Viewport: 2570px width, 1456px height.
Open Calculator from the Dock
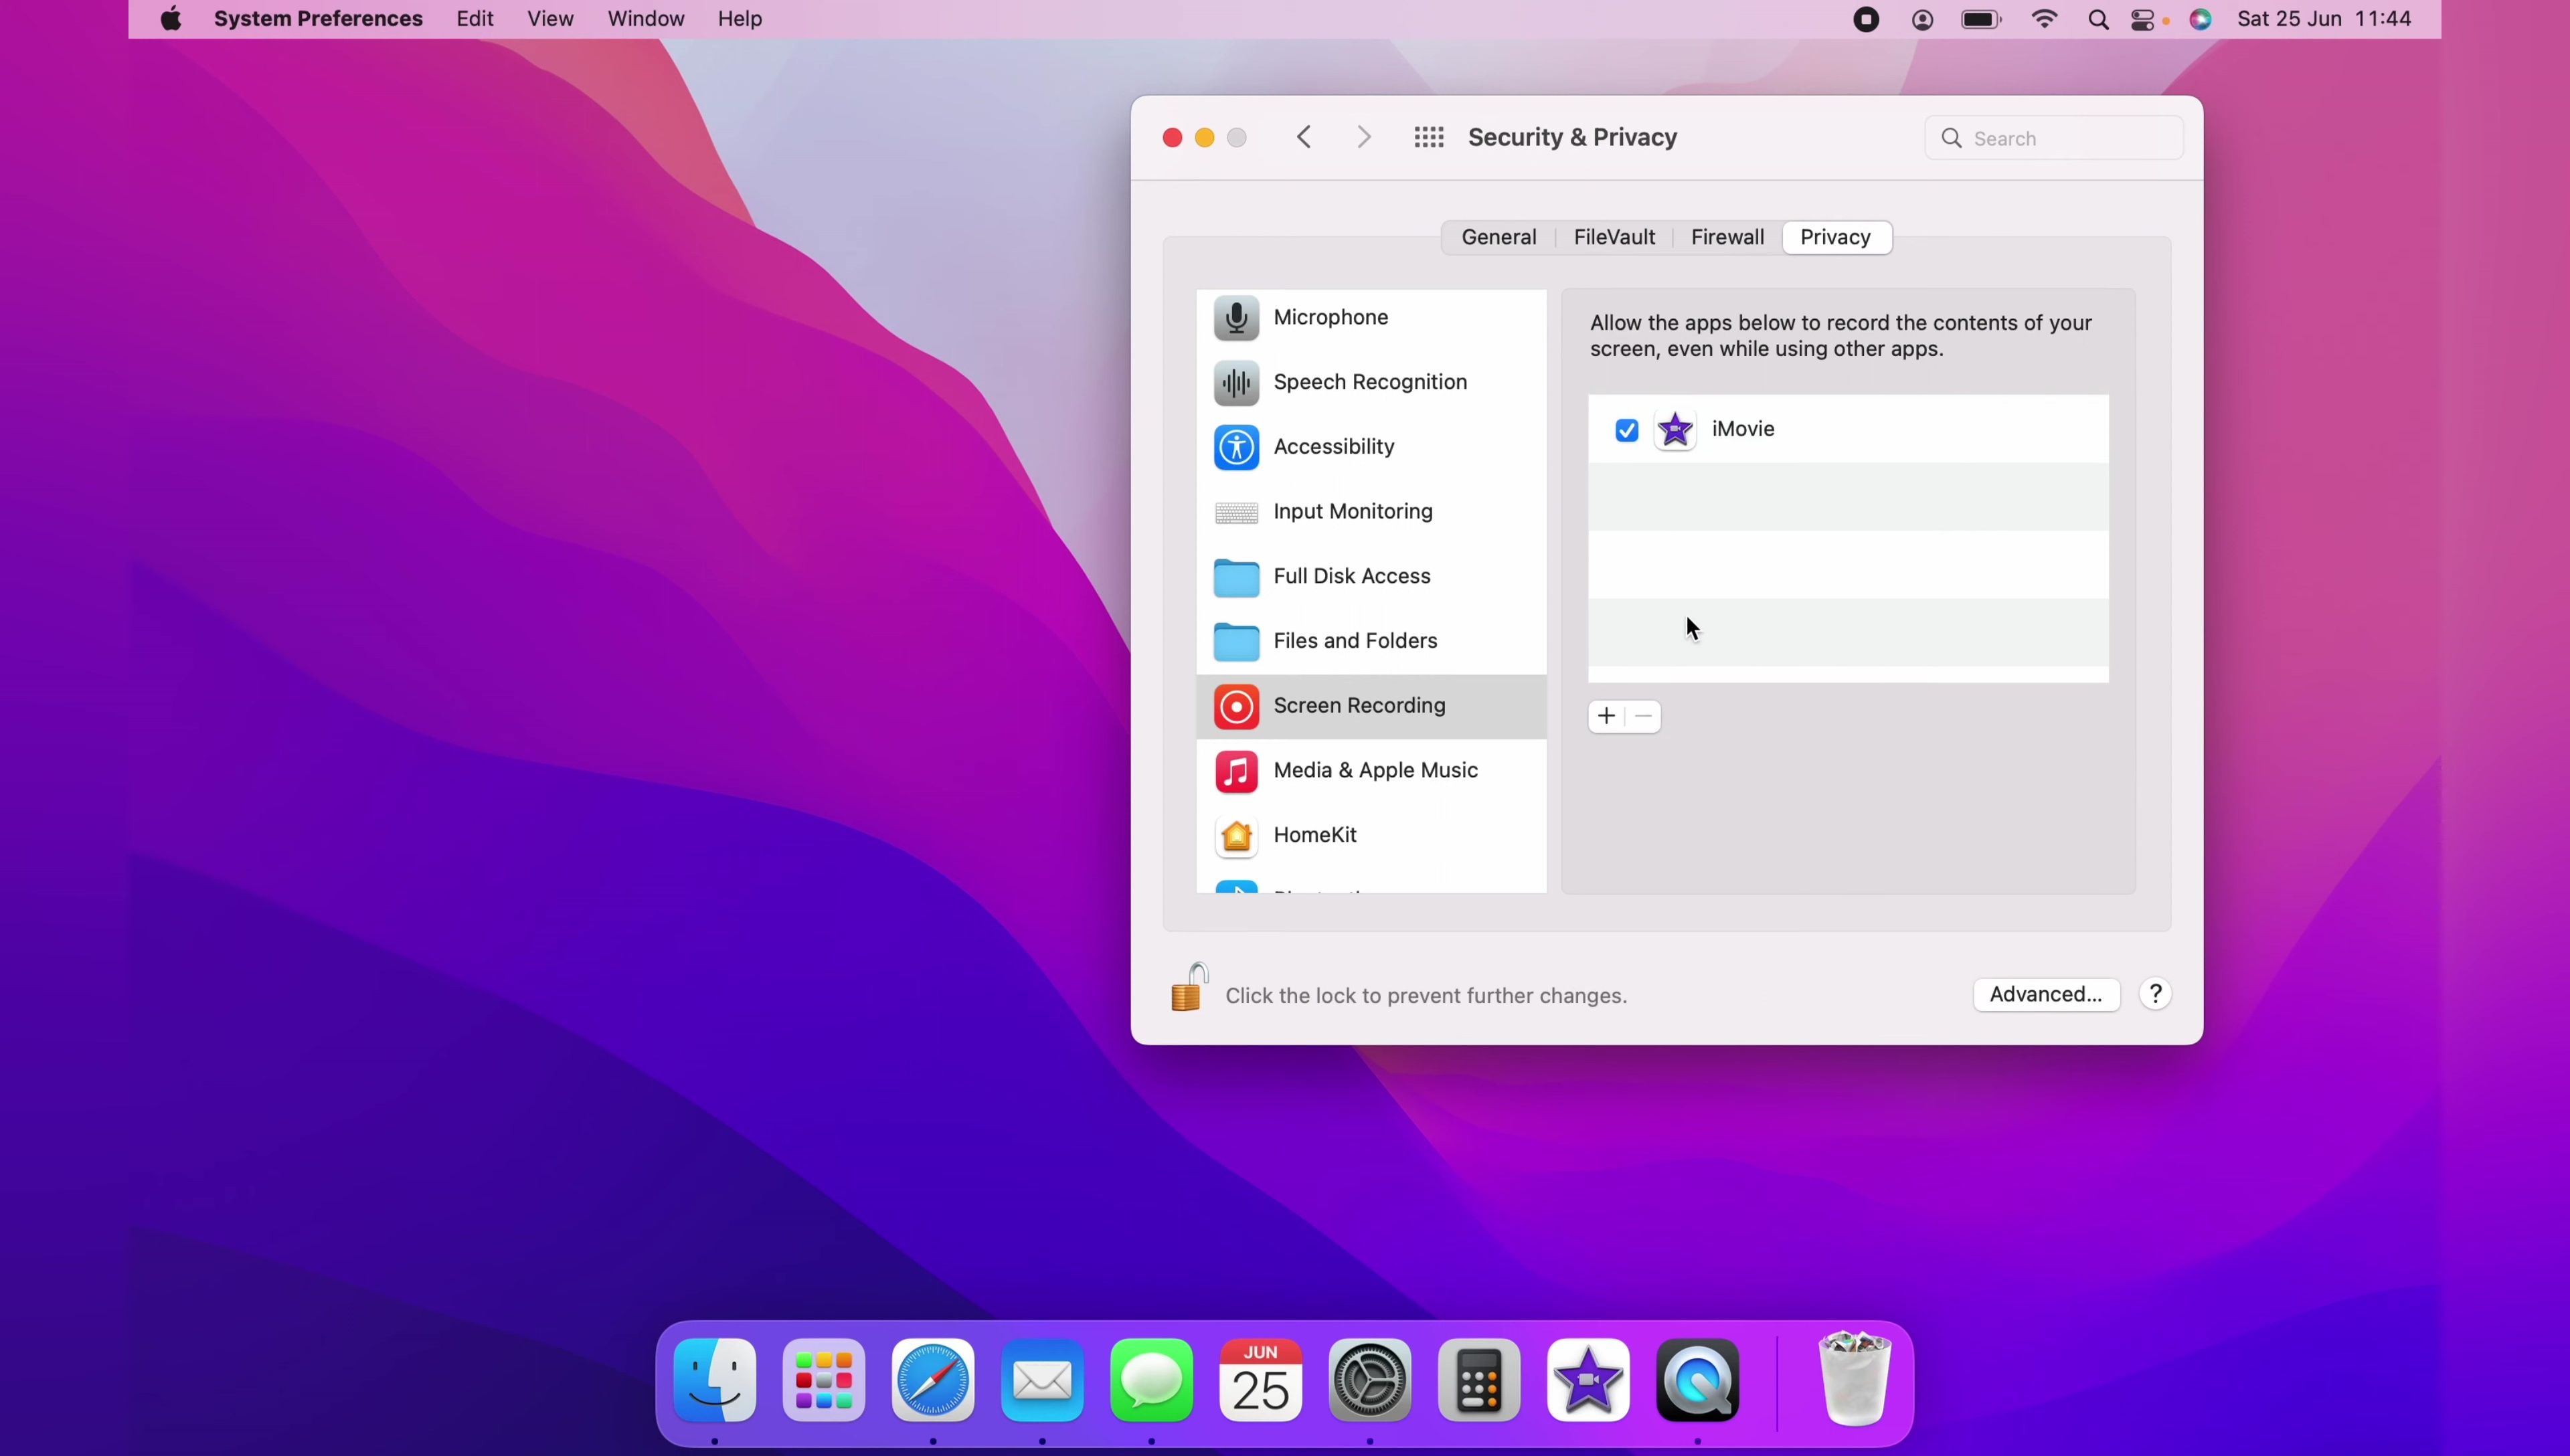[1479, 1381]
